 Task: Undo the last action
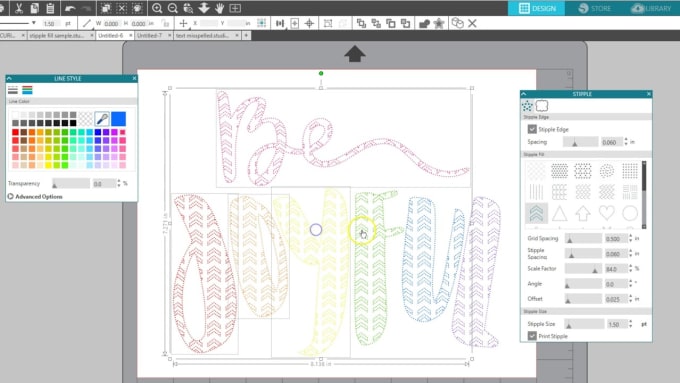tap(70, 8)
